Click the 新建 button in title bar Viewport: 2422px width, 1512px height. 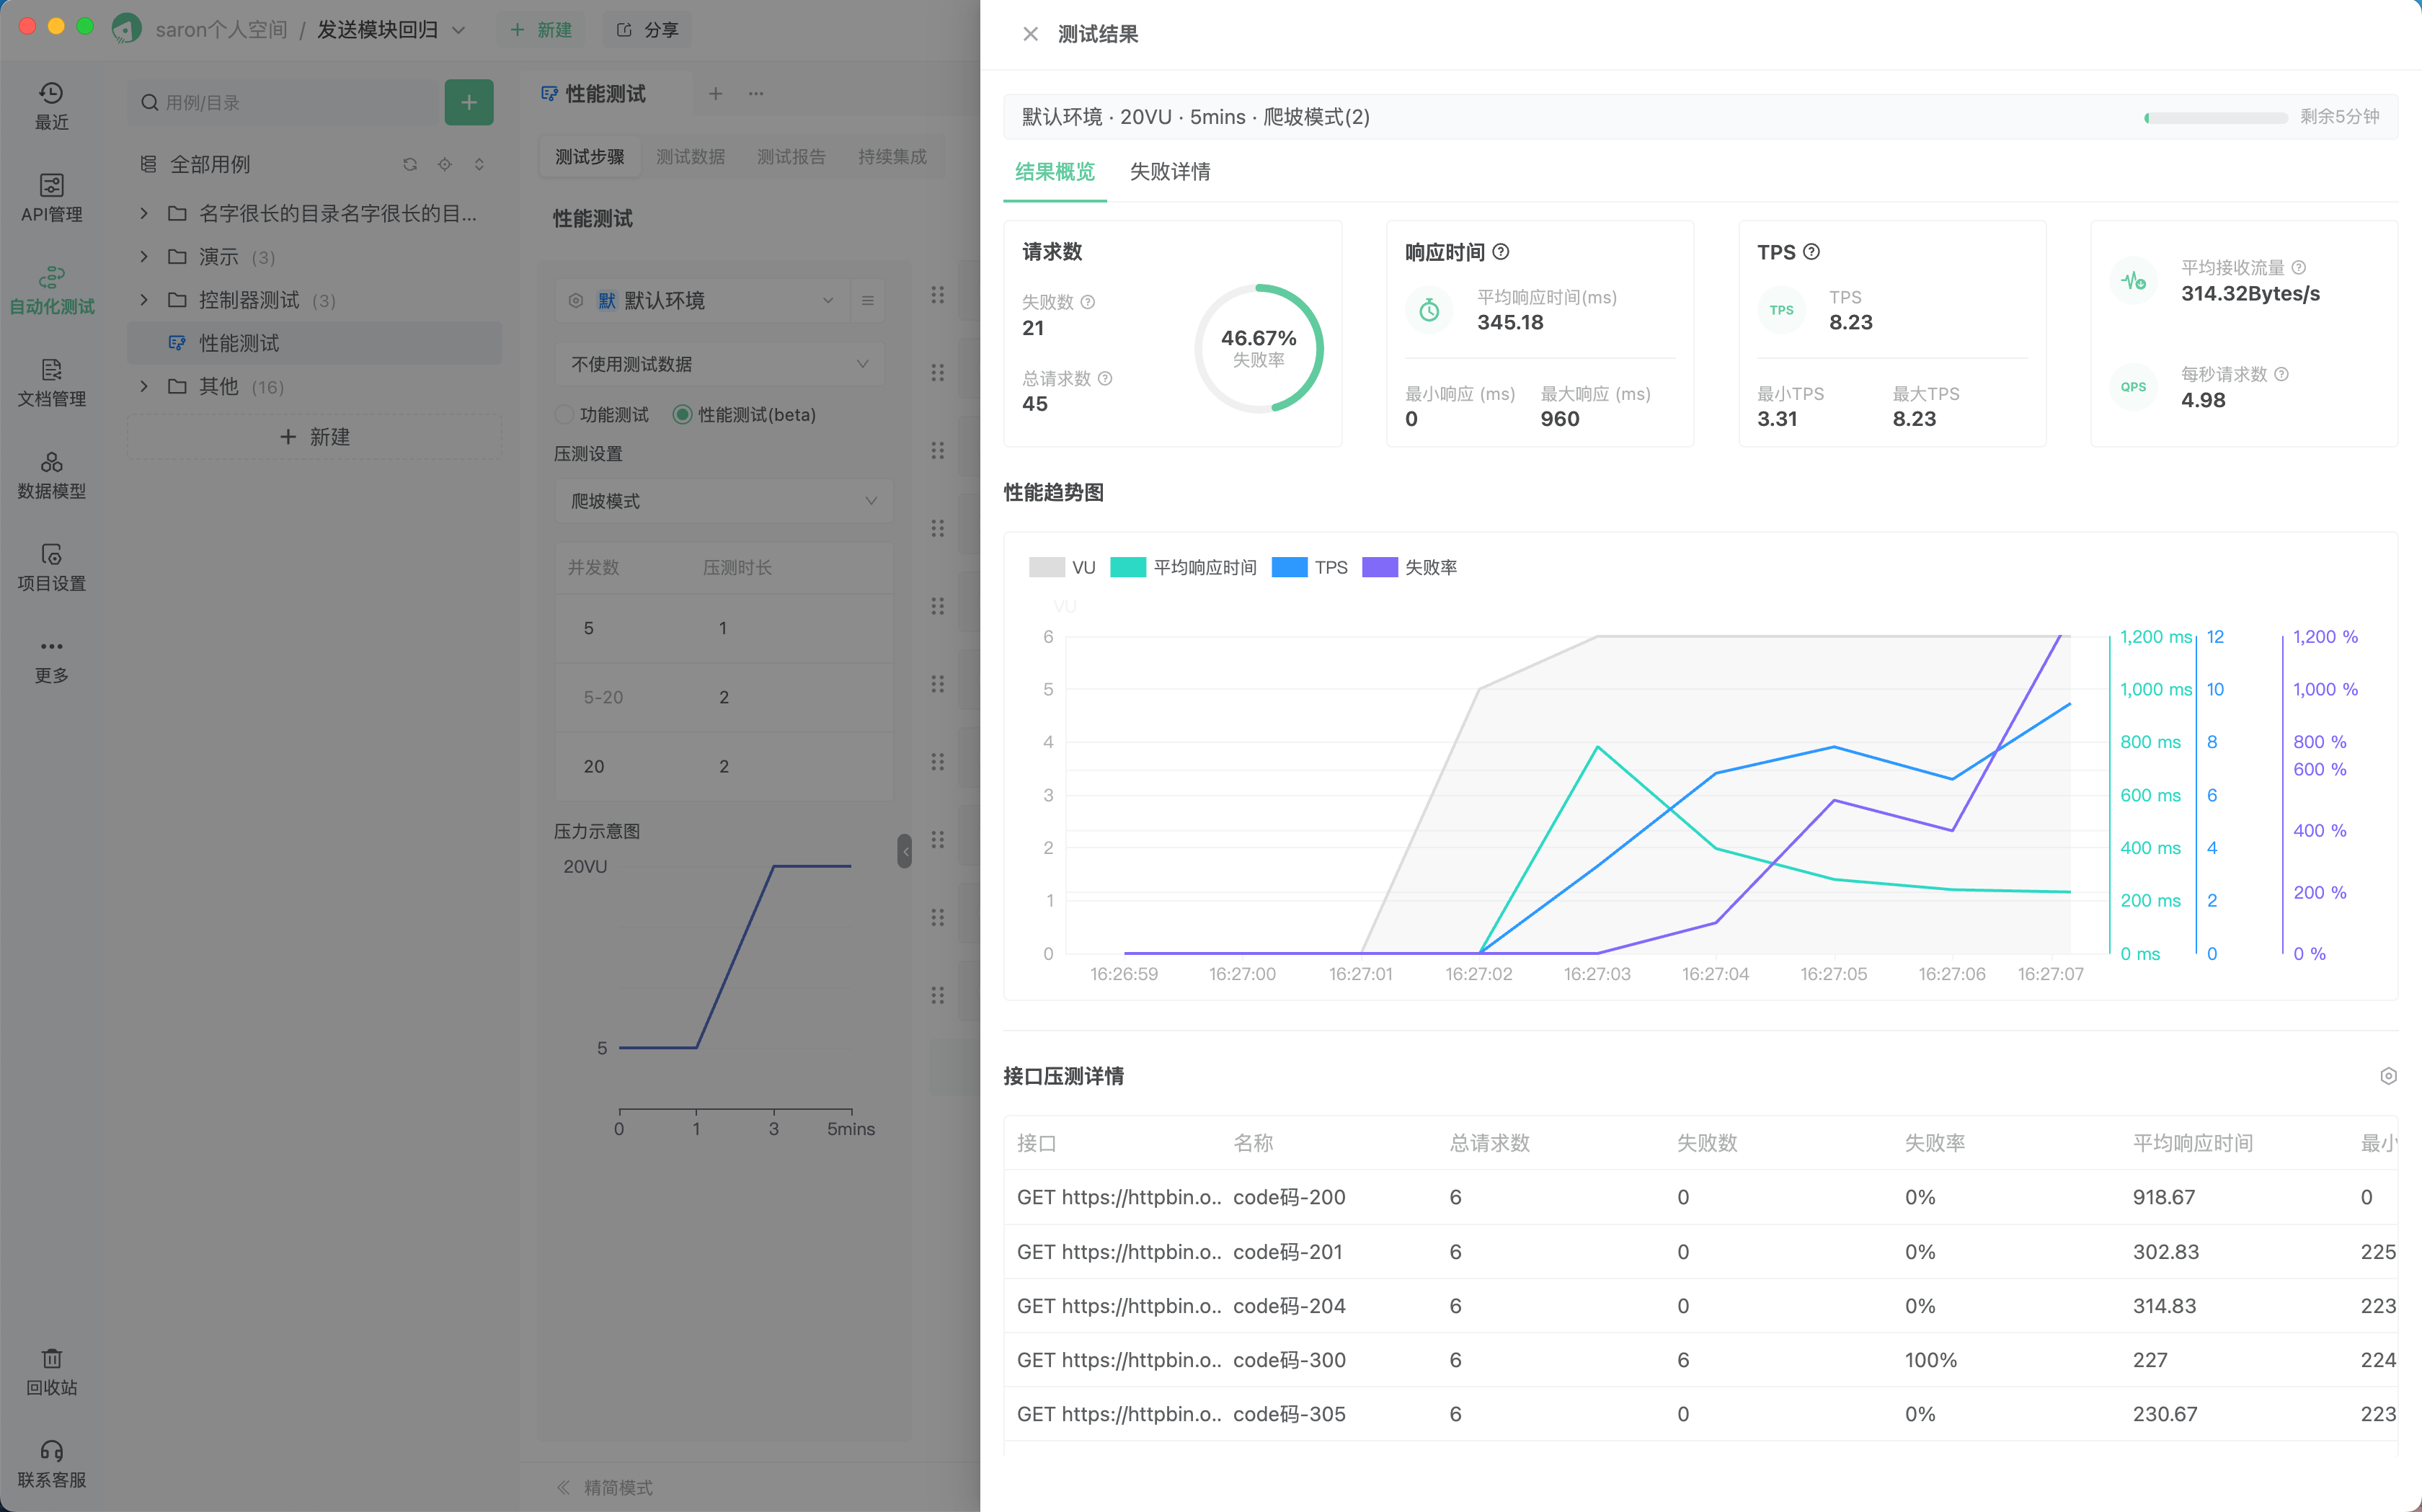[541, 29]
